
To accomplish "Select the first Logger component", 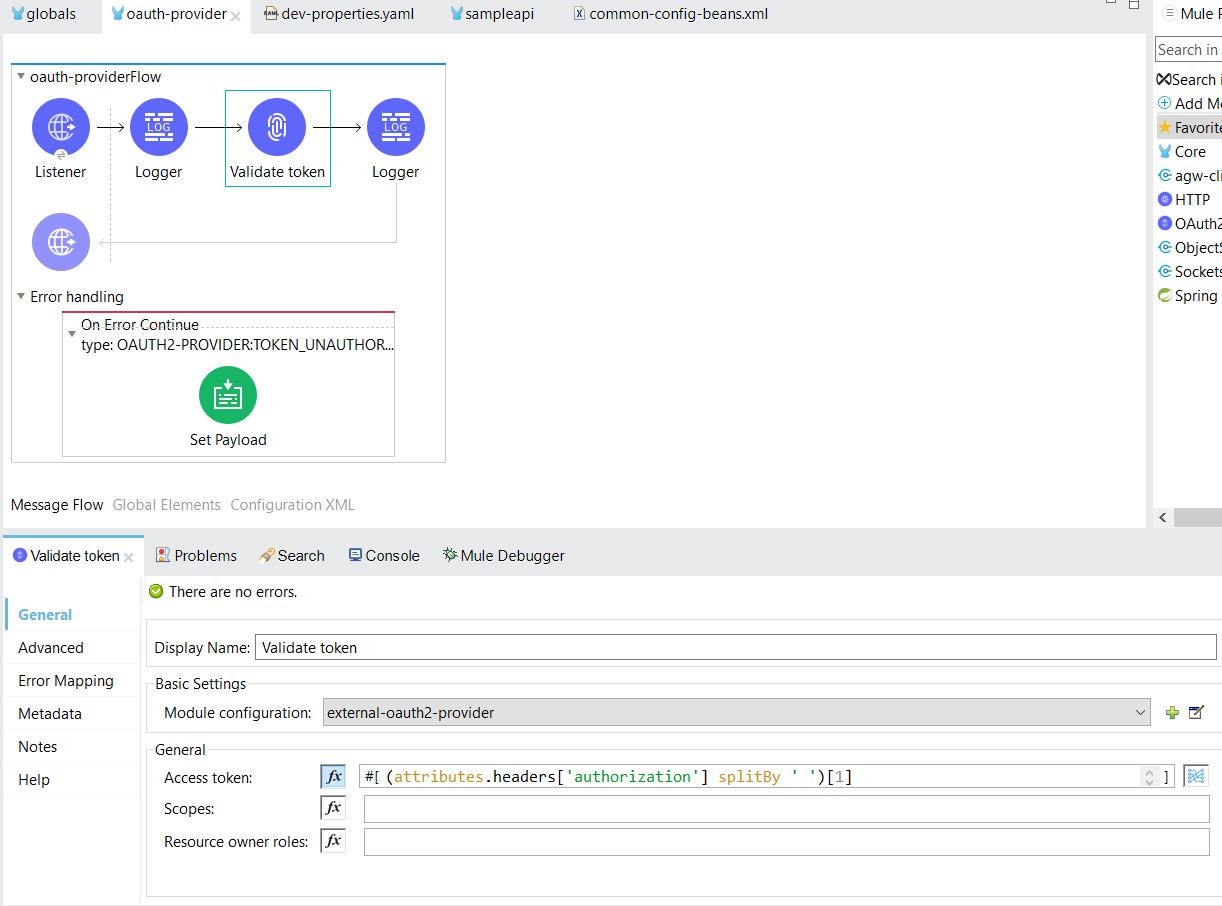I will (159, 128).
